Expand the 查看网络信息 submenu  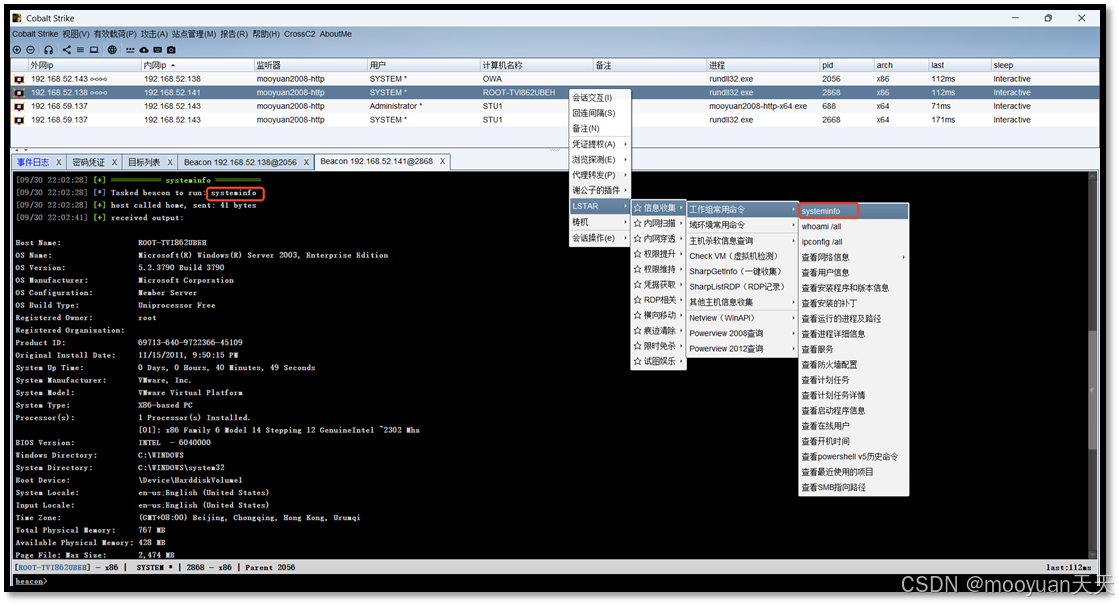(854, 257)
